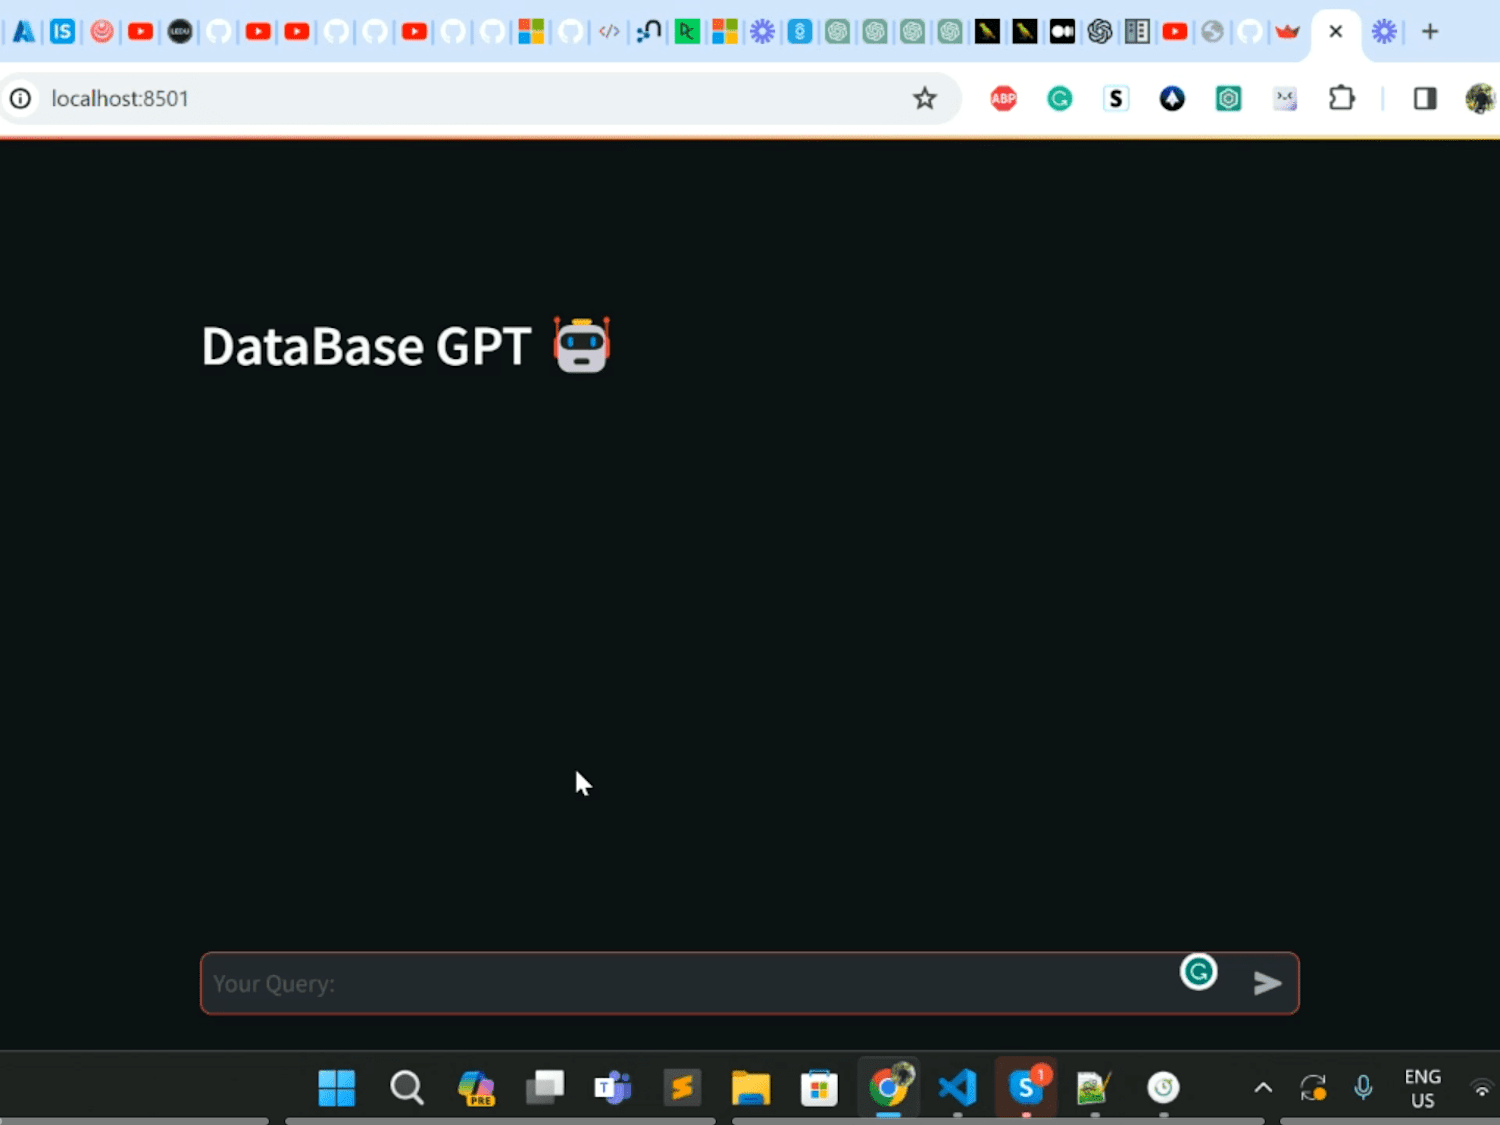Open the black S extension icon
Viewport: 1500px width, 1125px height.
point(1116,98)
